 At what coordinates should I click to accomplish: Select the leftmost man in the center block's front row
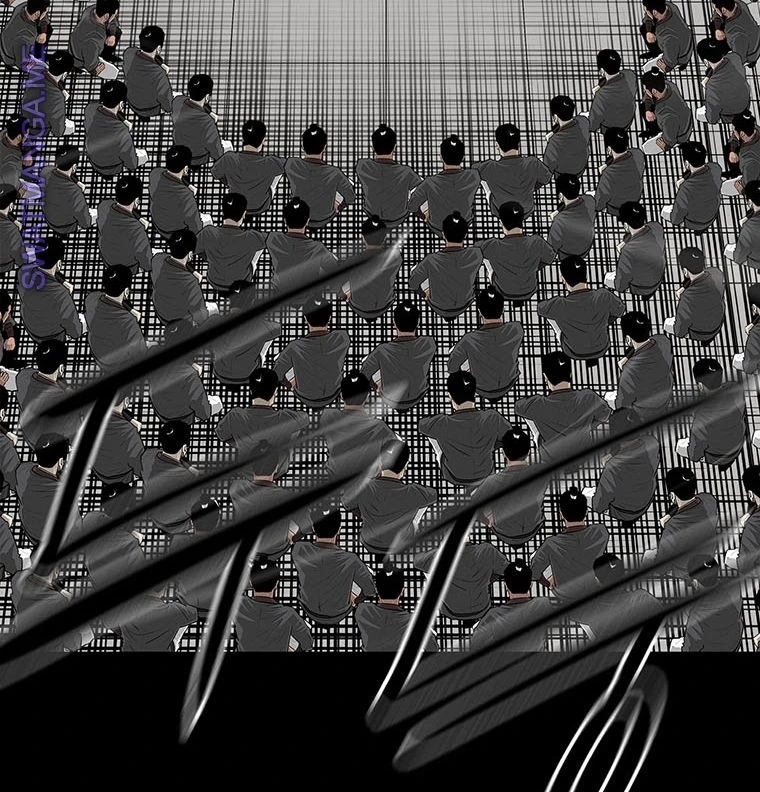coord(250,165)
